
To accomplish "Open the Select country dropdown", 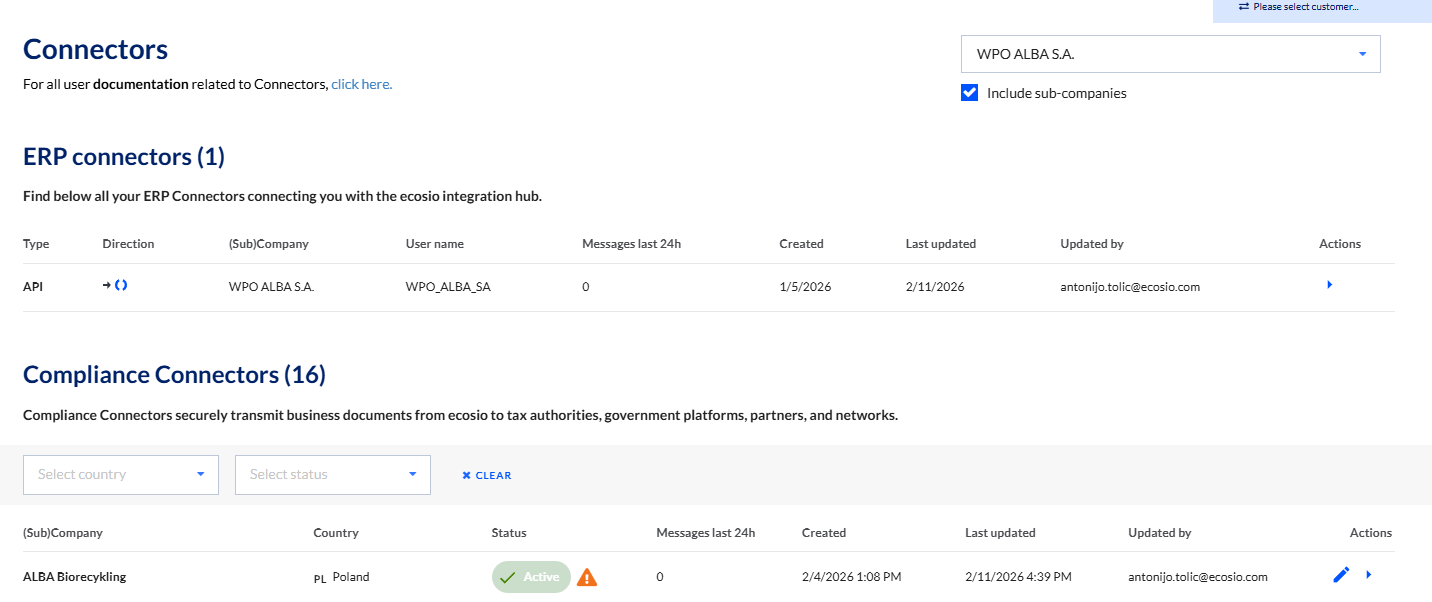I will [x=121, y=475].
